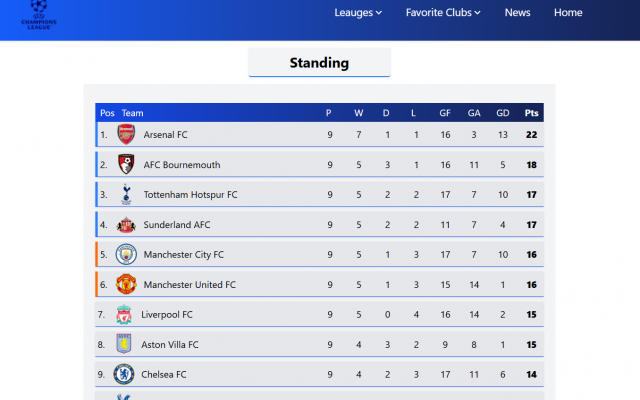Navigate to the Home page
This screenshot has height=400, width=640.
coord(568,13)
